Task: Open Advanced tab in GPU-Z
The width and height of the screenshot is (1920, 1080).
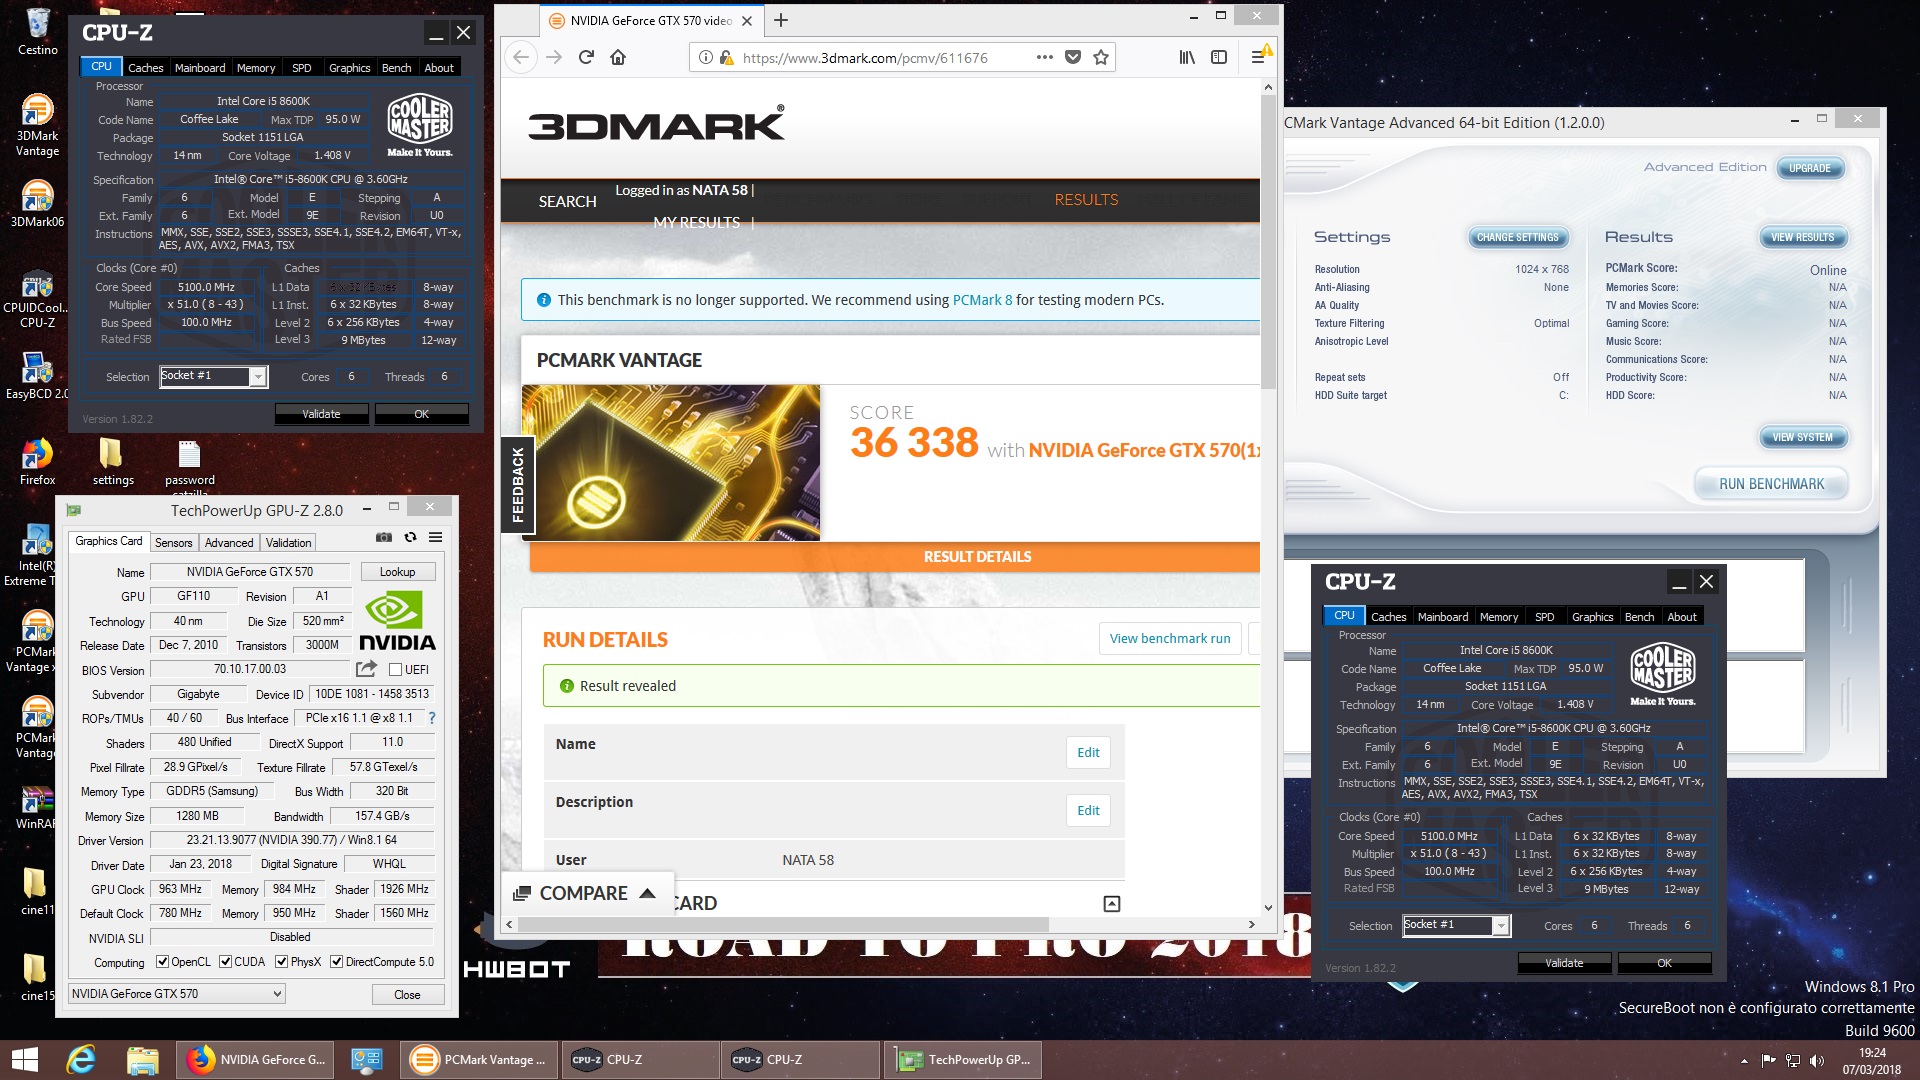Action: [229, 543]
